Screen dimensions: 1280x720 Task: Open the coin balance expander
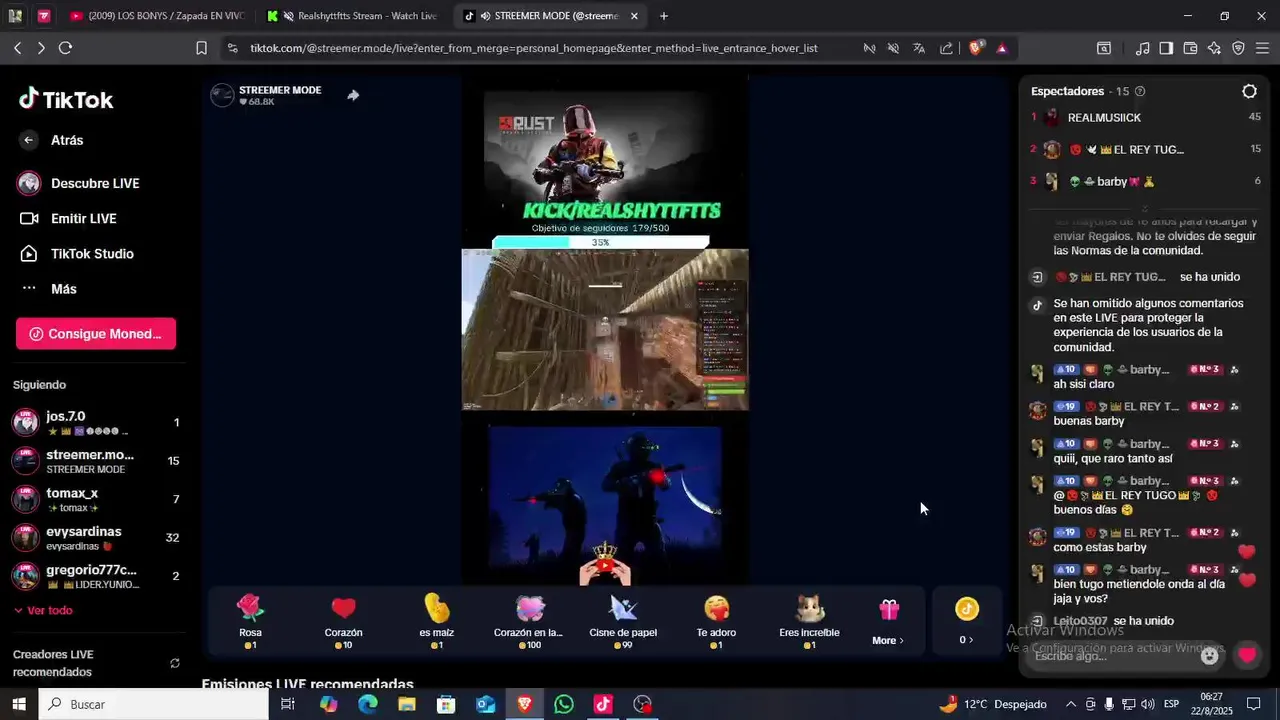(x=966, y=621)
